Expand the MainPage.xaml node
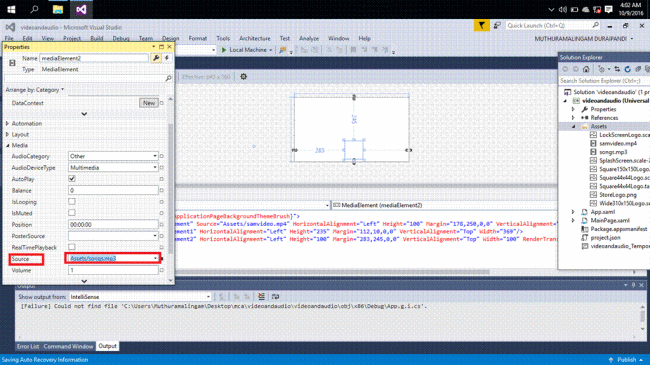 [573, 220]
